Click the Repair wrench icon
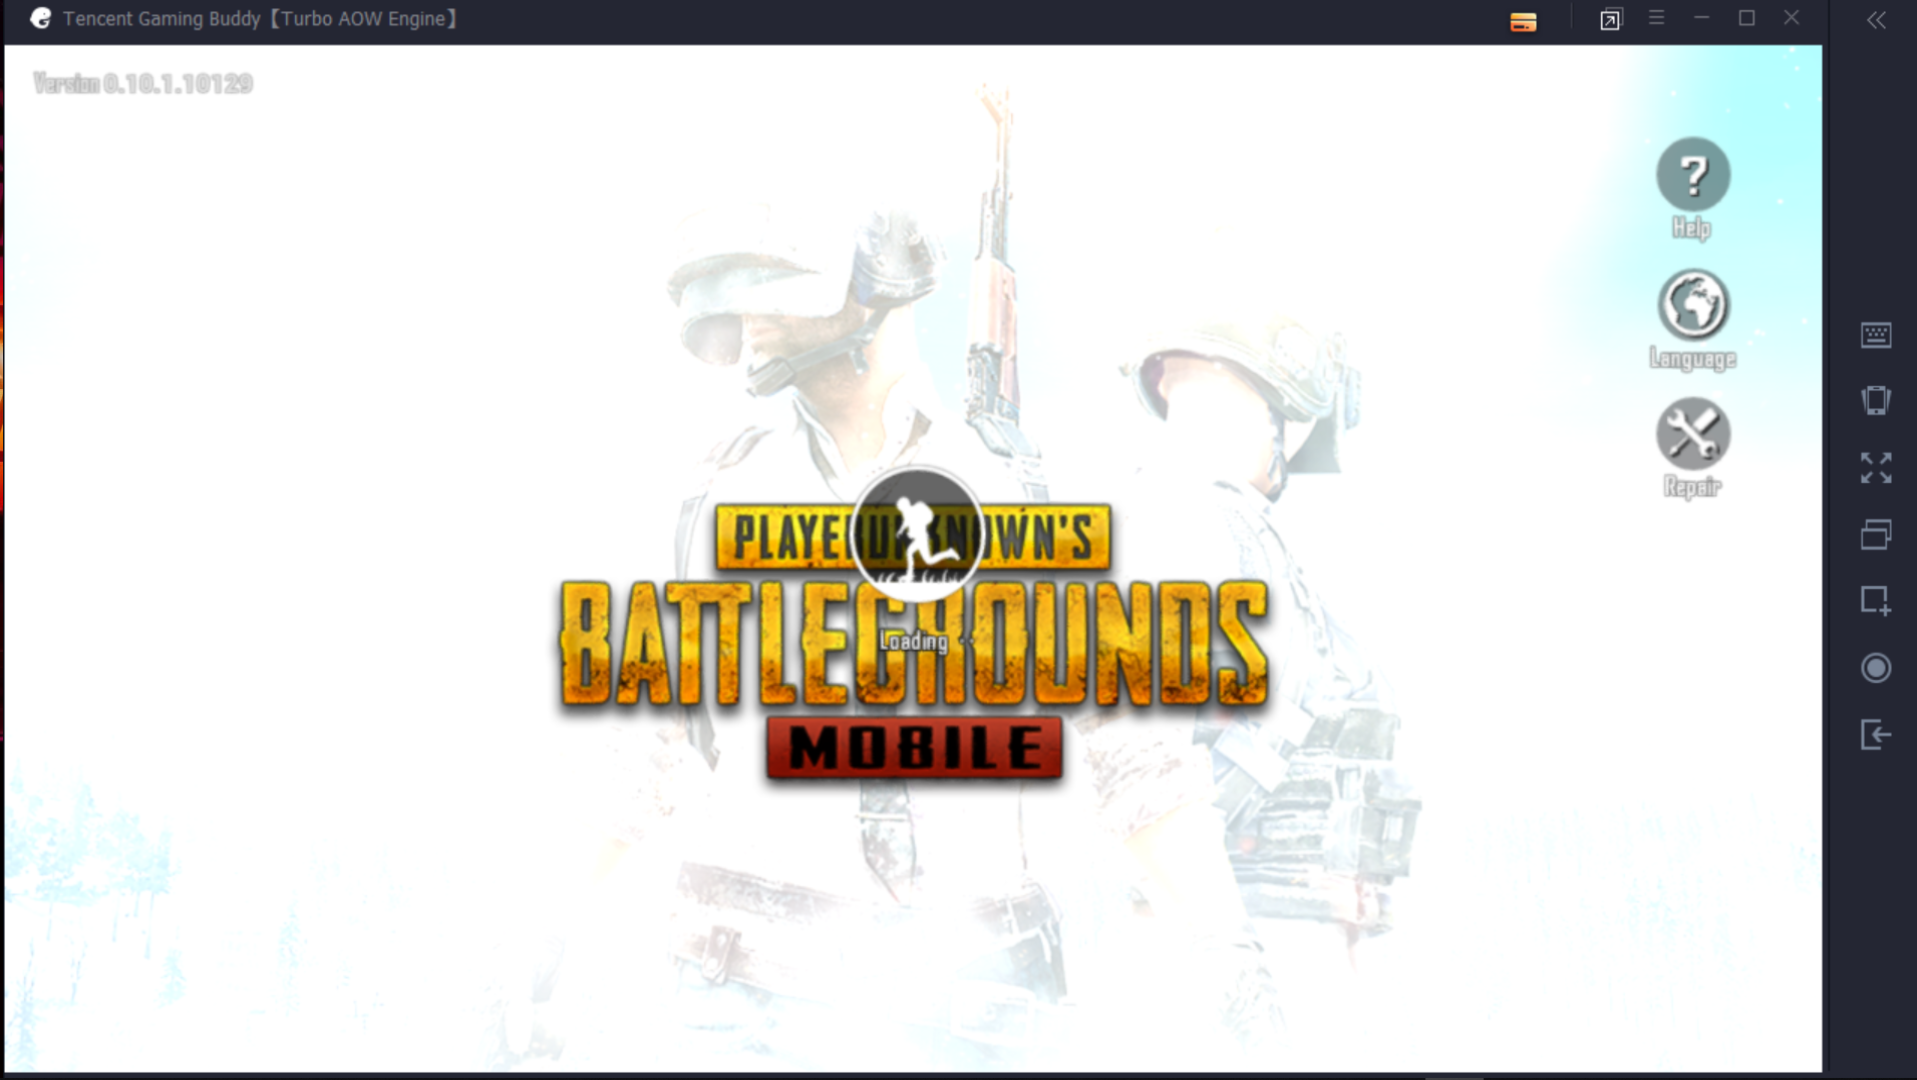This screenshot has height=1080, width=1917. (x=1692, y=434)
